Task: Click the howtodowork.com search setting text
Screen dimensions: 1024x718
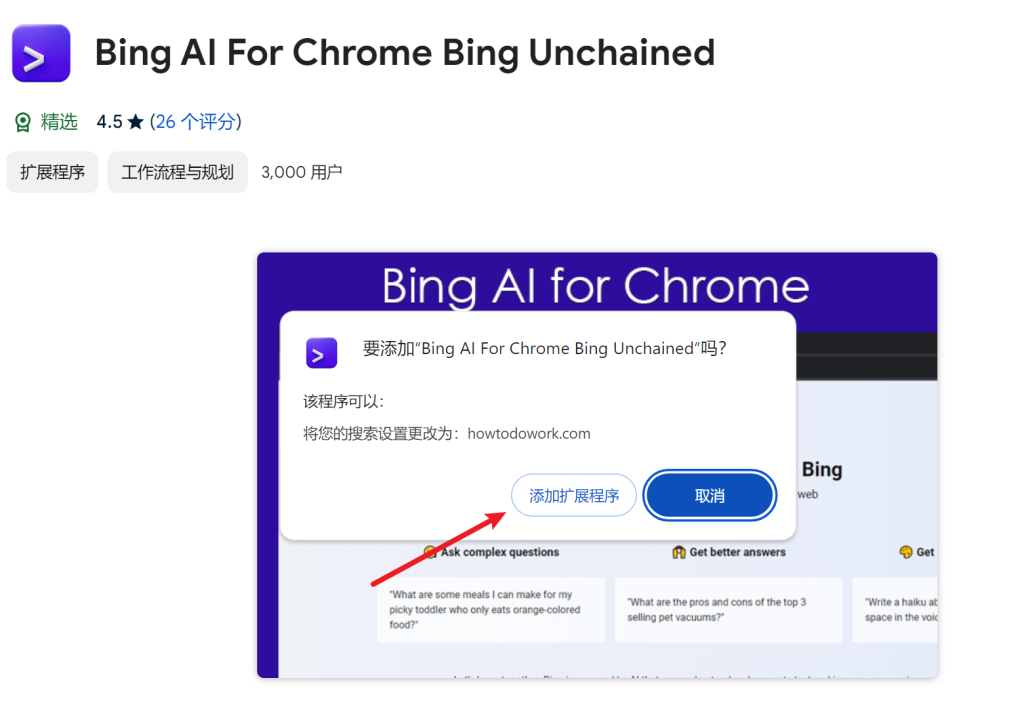Action: [x=529, y=434]
